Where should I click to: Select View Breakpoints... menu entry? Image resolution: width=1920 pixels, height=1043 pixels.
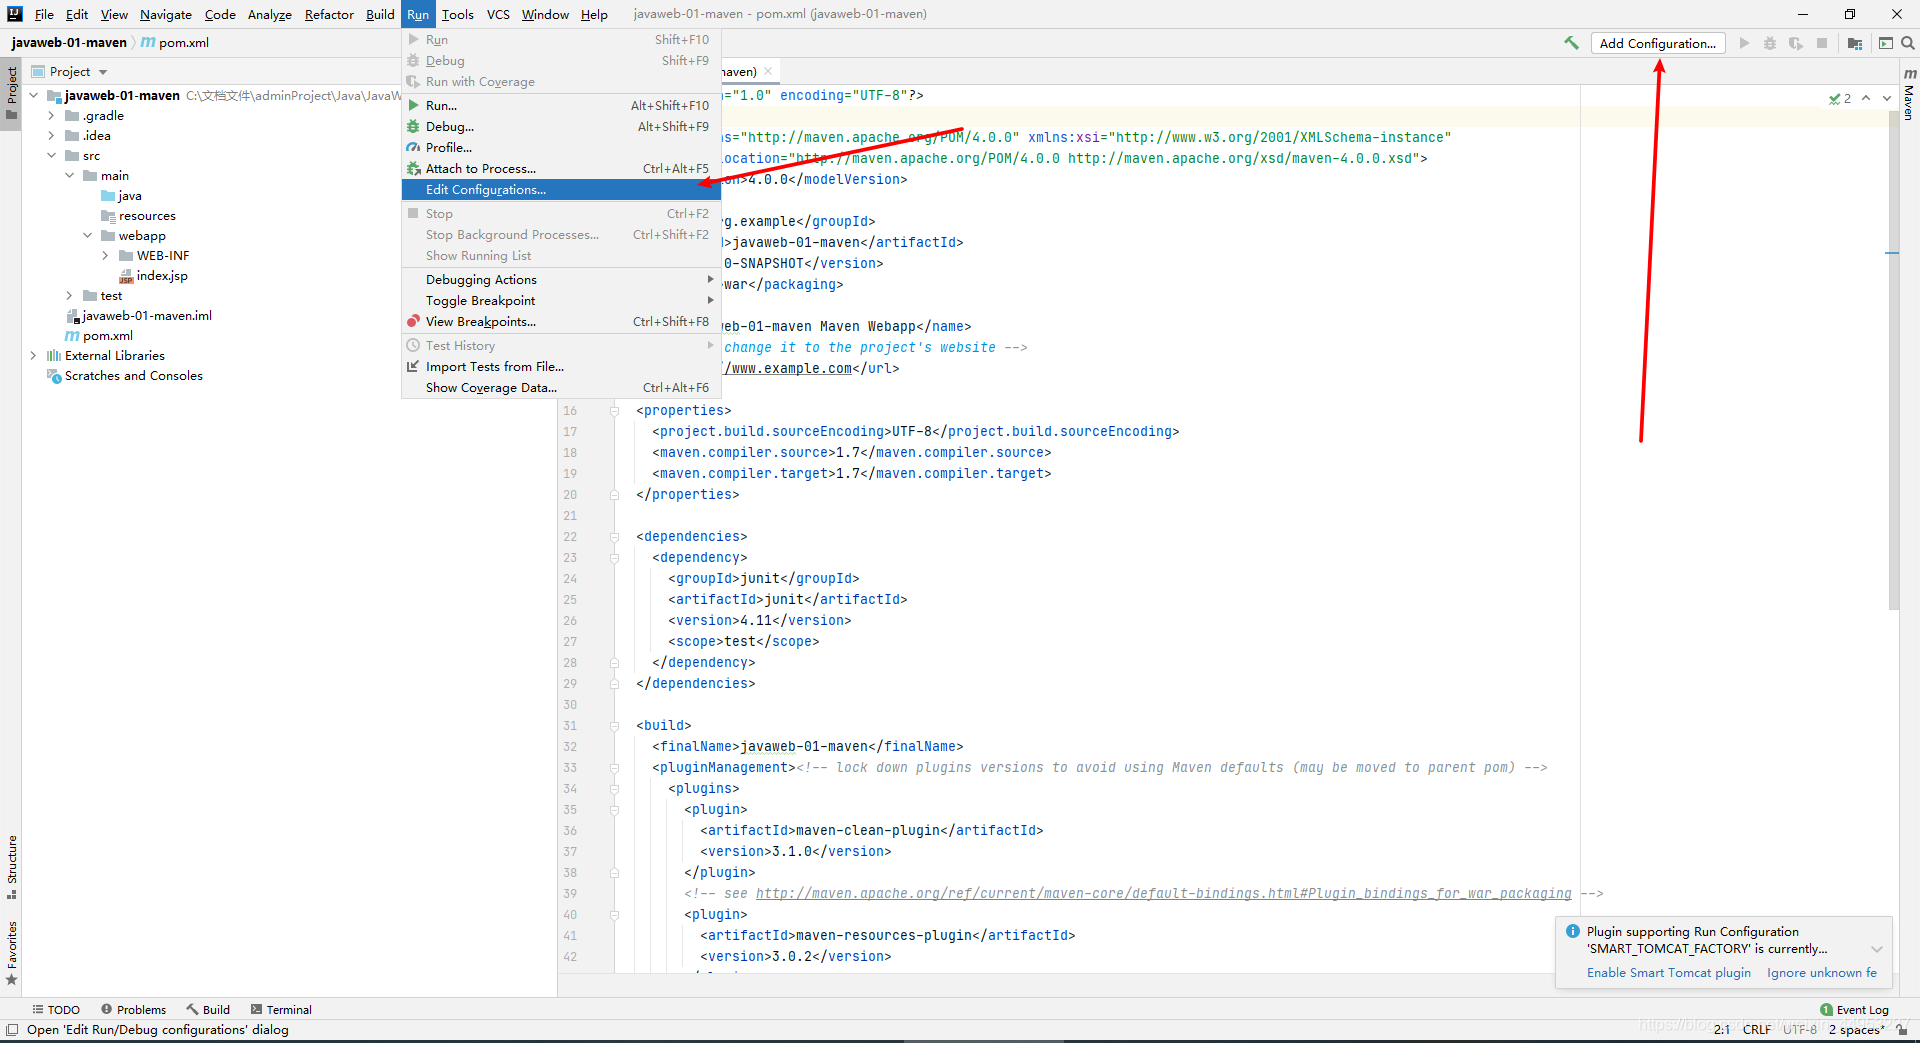(561, 322)
